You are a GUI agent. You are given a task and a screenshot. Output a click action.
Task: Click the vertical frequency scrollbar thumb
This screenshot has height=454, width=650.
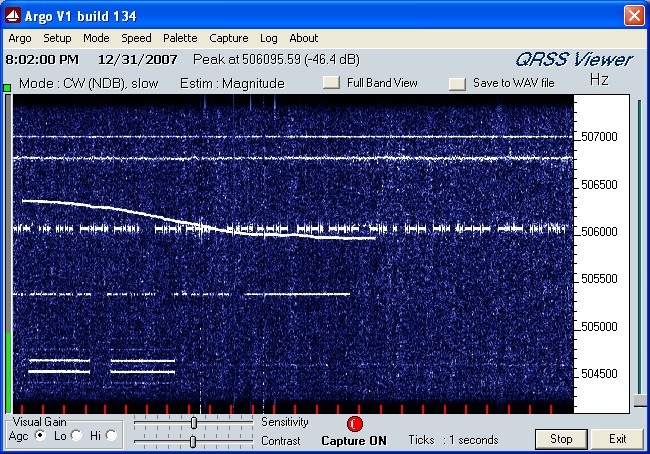(x=640, y=401)
